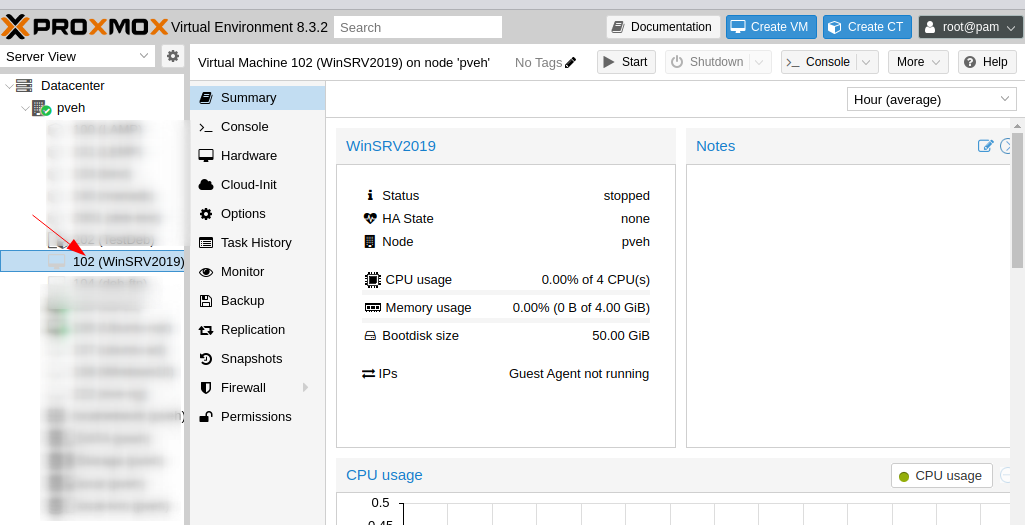Go to the Hardware section

pos(258,156)
